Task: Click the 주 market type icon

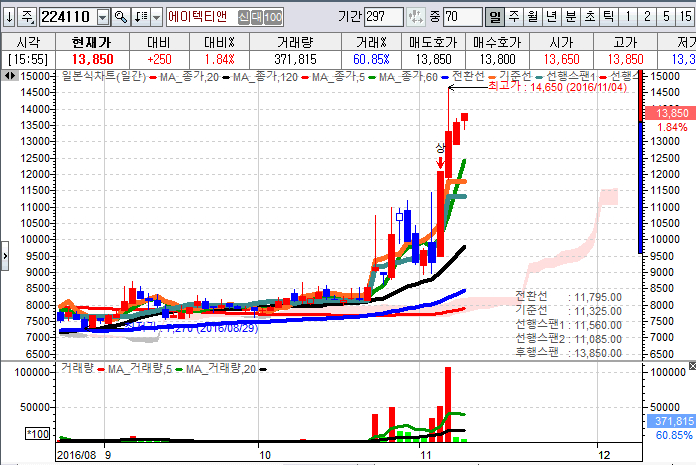Action: pos(27,17)
